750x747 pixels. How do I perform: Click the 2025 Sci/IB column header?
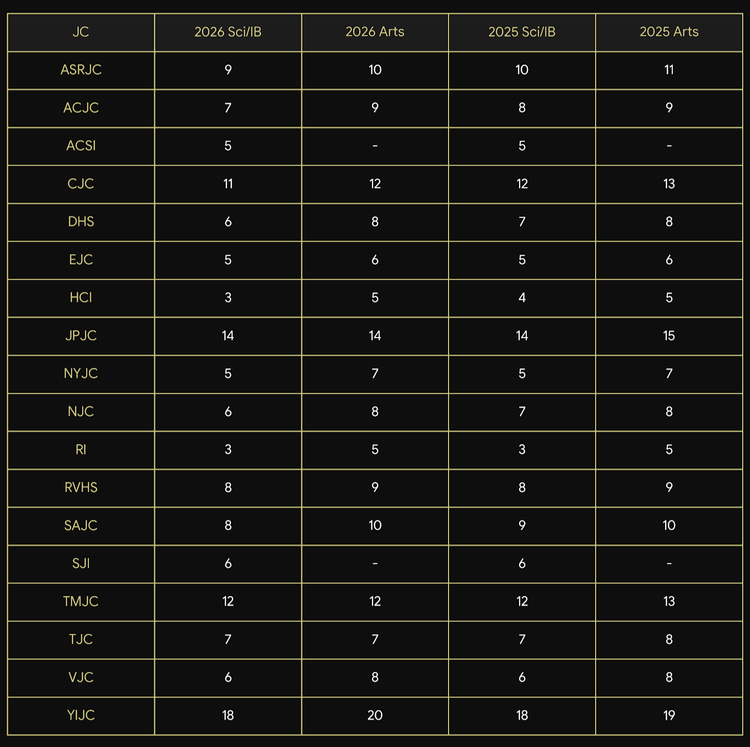pyautogui.click(x=522, y=32)
